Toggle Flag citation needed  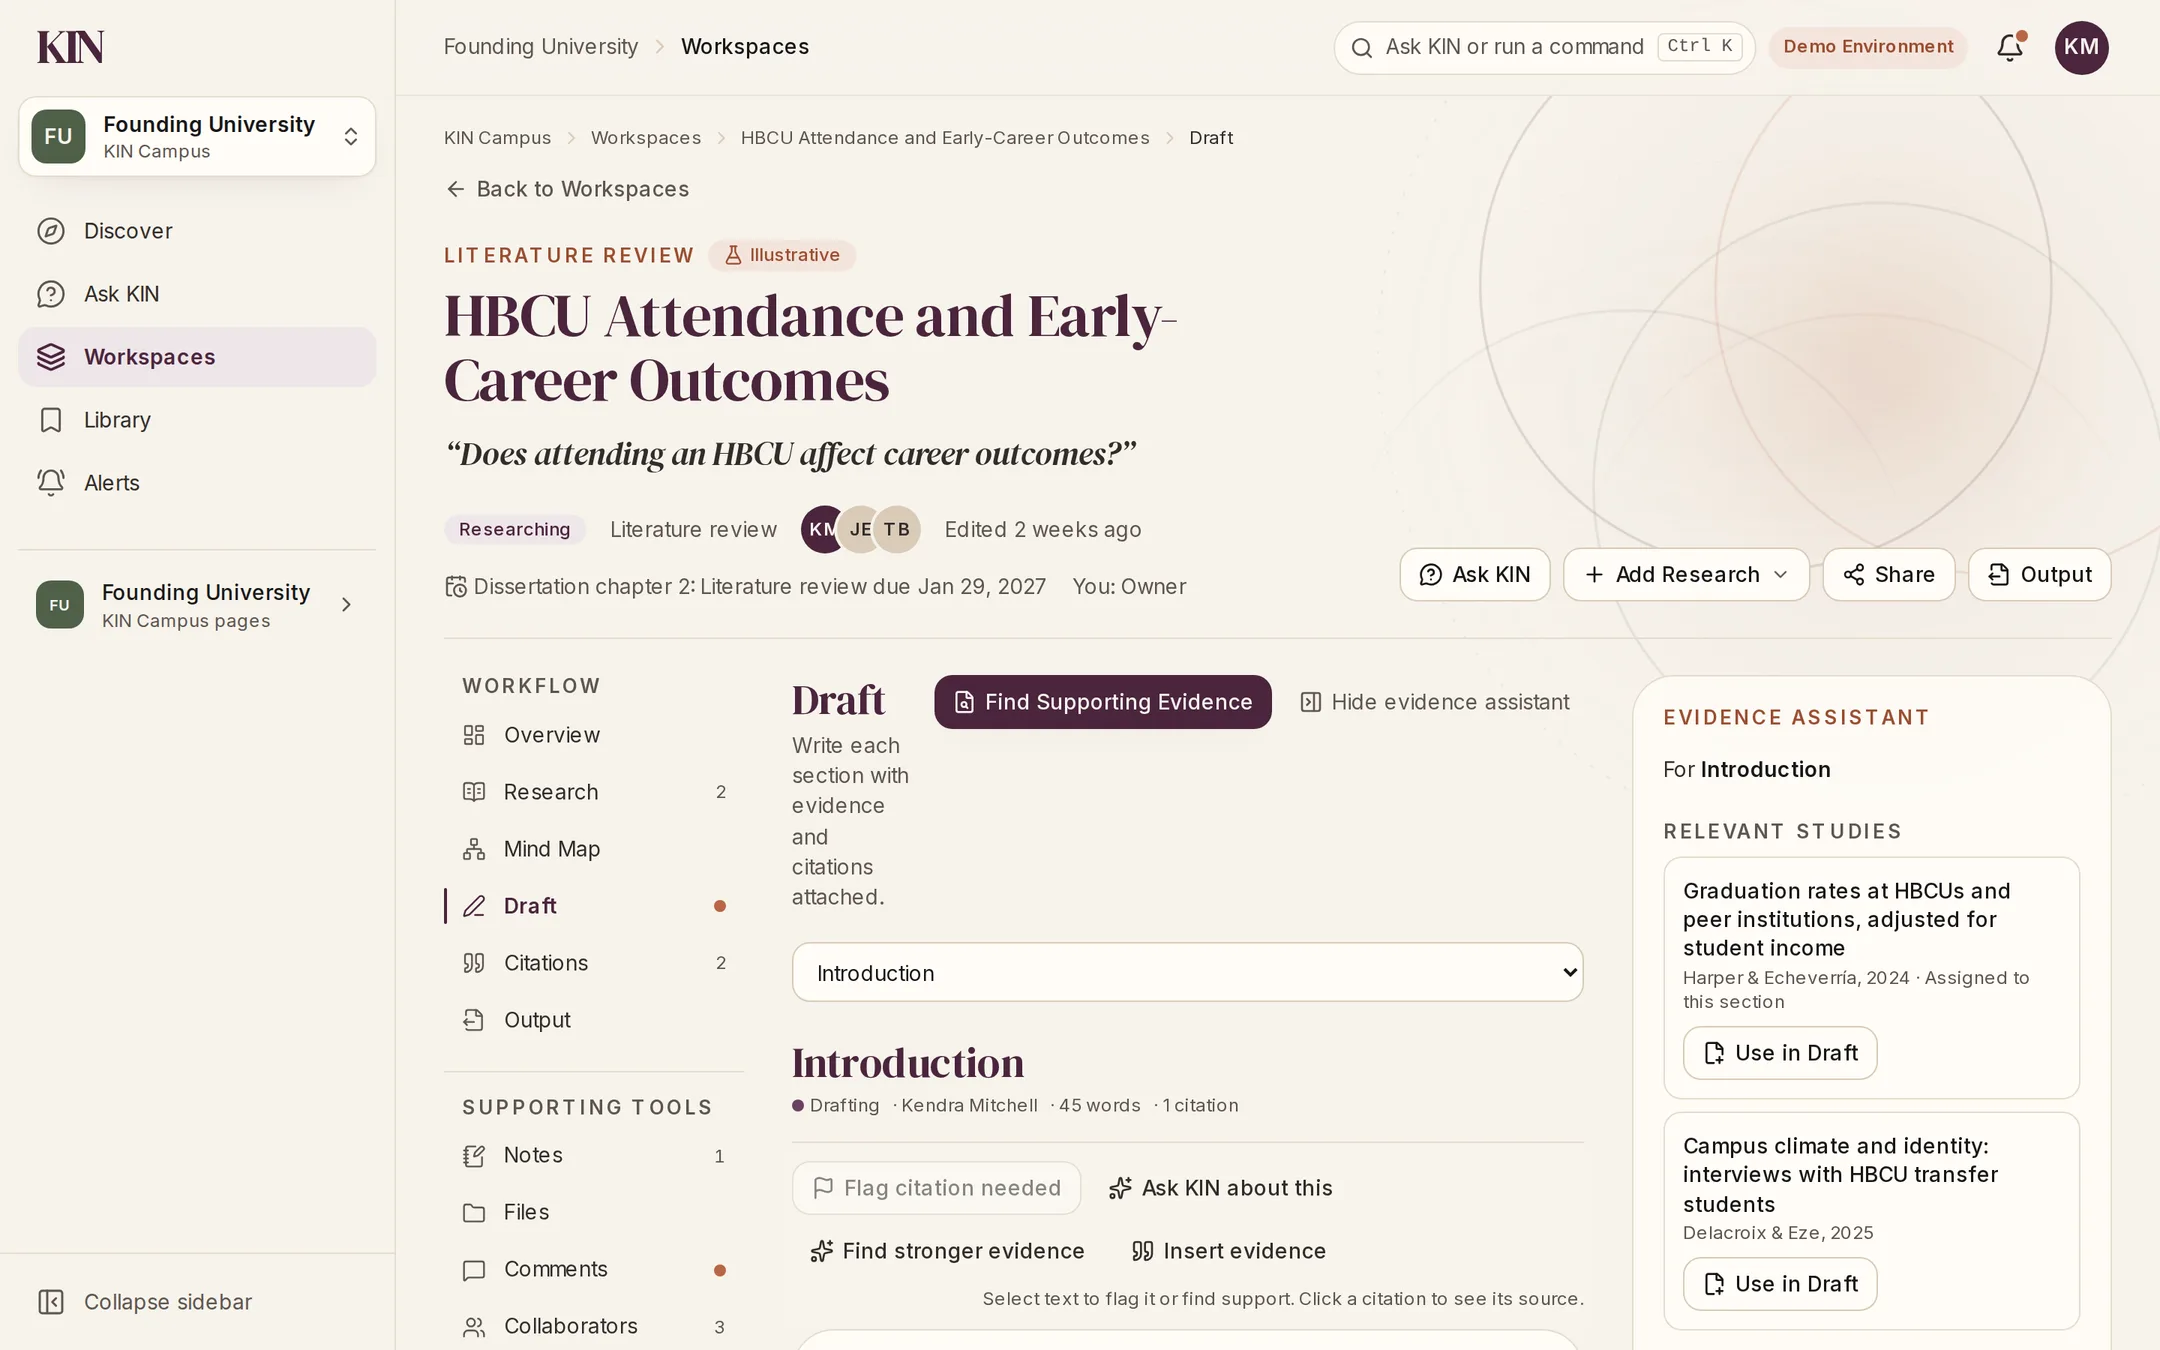[936, 1188]
